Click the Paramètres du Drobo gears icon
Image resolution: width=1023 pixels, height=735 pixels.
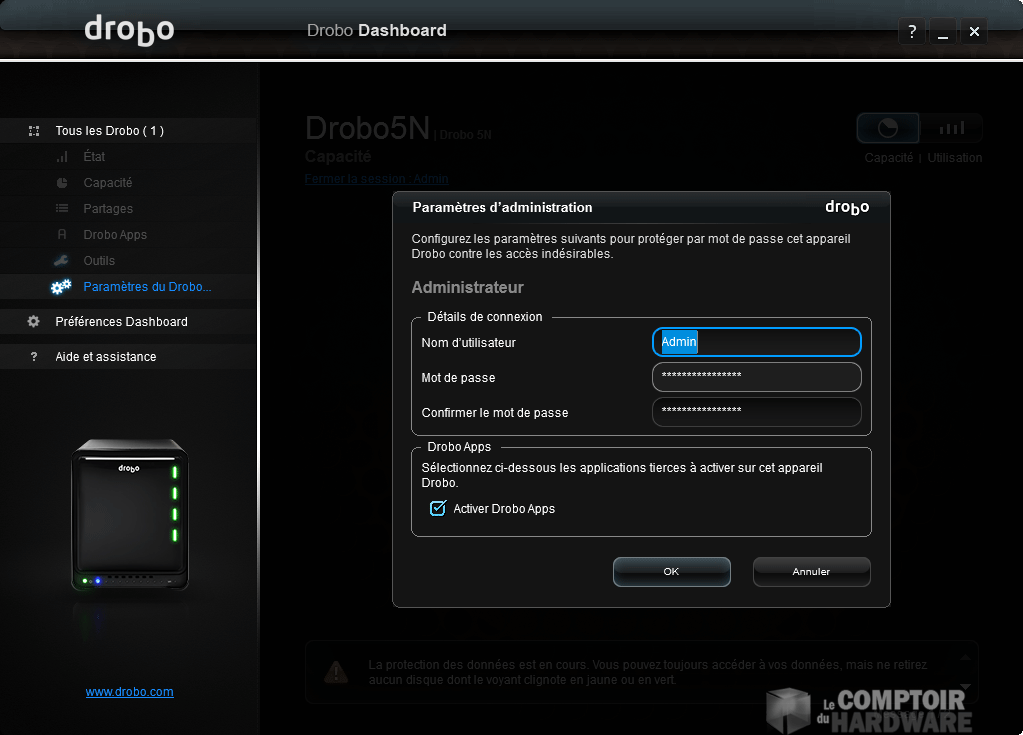coord(61,287)
